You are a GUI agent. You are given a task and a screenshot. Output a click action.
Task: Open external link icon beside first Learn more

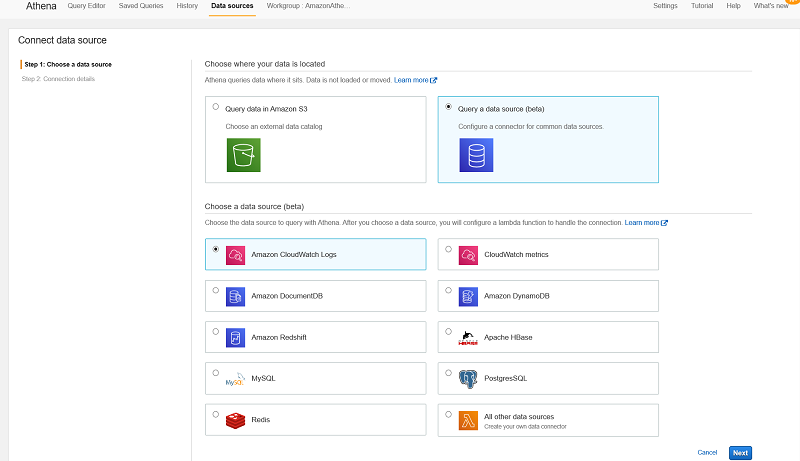(433, 80)
